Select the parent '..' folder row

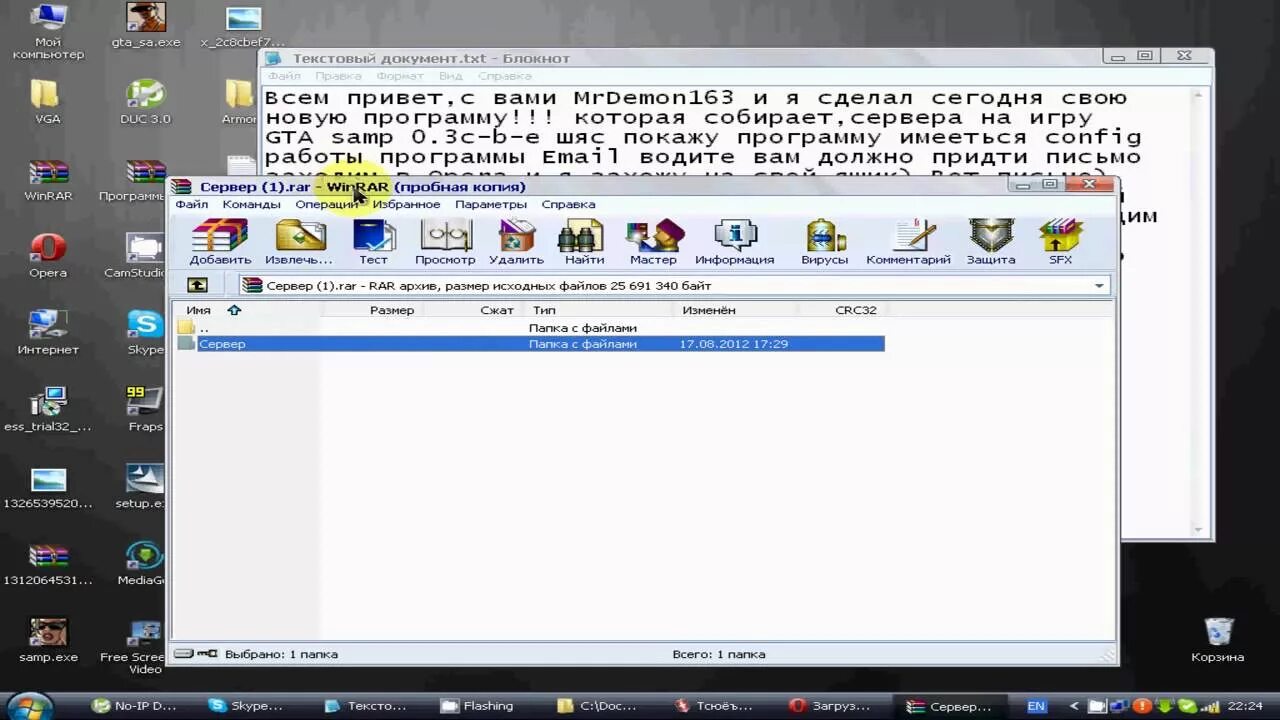(530, 328)
